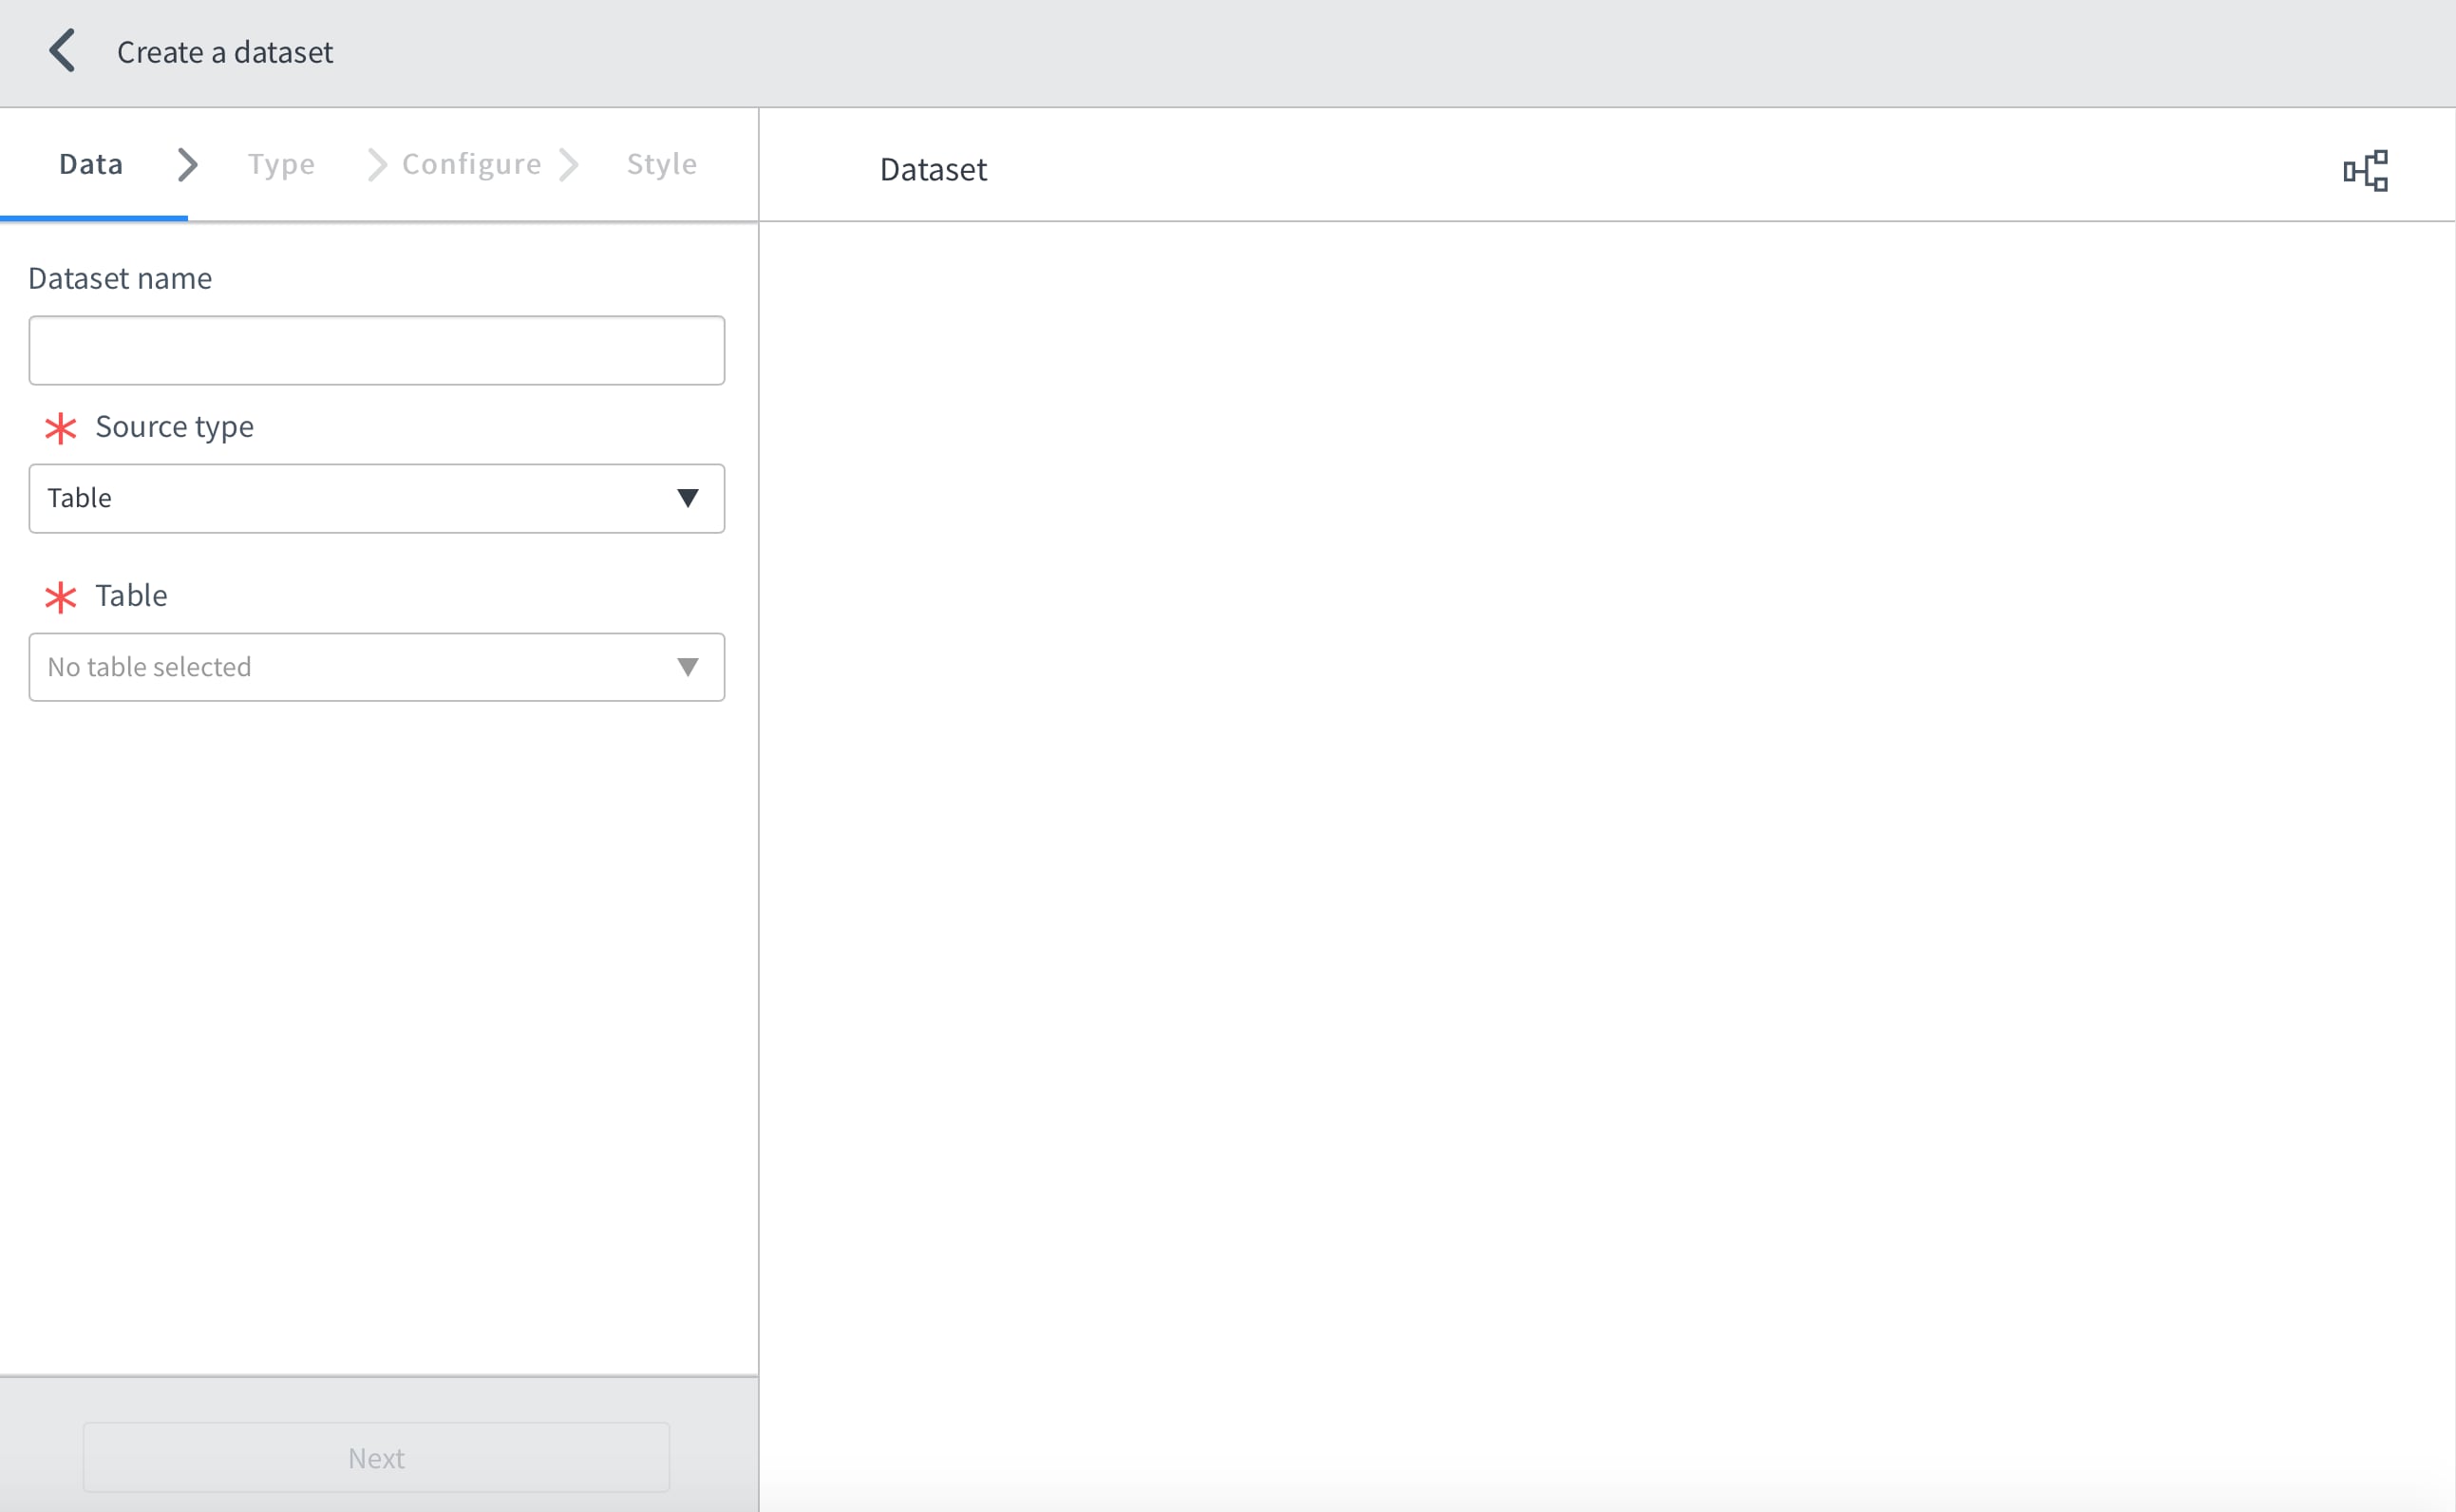Click the Table dropdown arrow
The image size is (2456, 1512).
689,667
